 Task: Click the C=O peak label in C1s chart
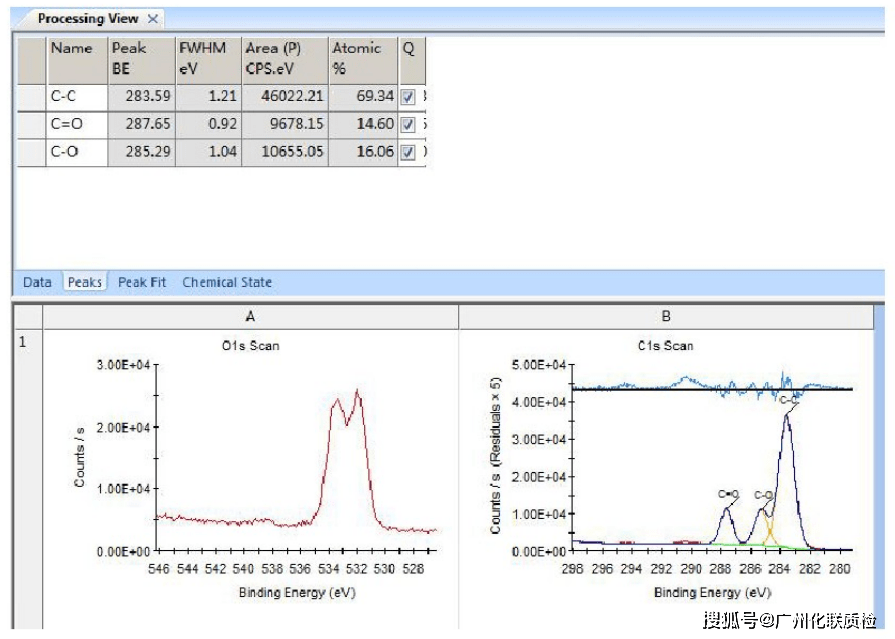(x=728, y=494)
